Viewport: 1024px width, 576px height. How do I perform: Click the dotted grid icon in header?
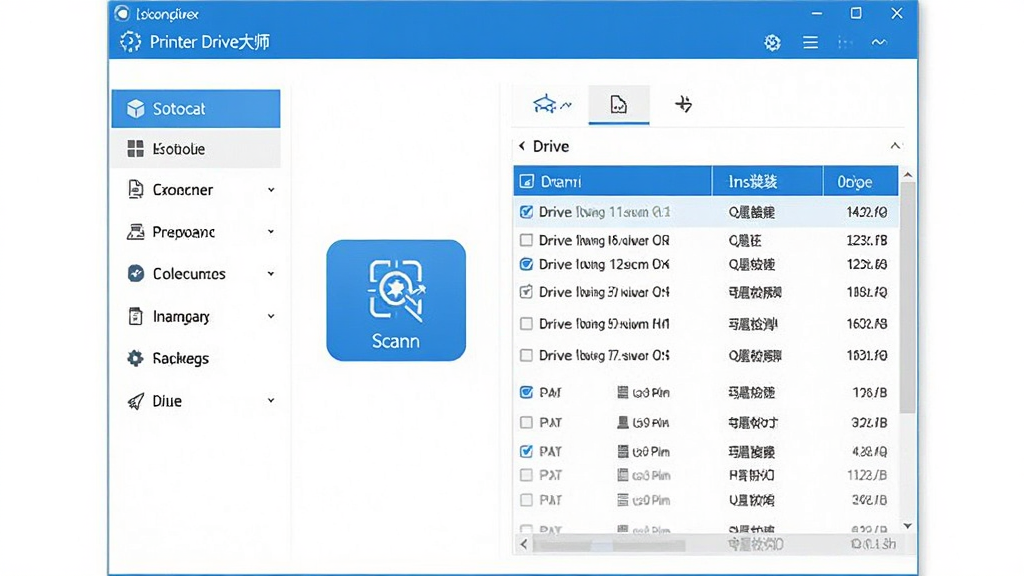(845, 43)
